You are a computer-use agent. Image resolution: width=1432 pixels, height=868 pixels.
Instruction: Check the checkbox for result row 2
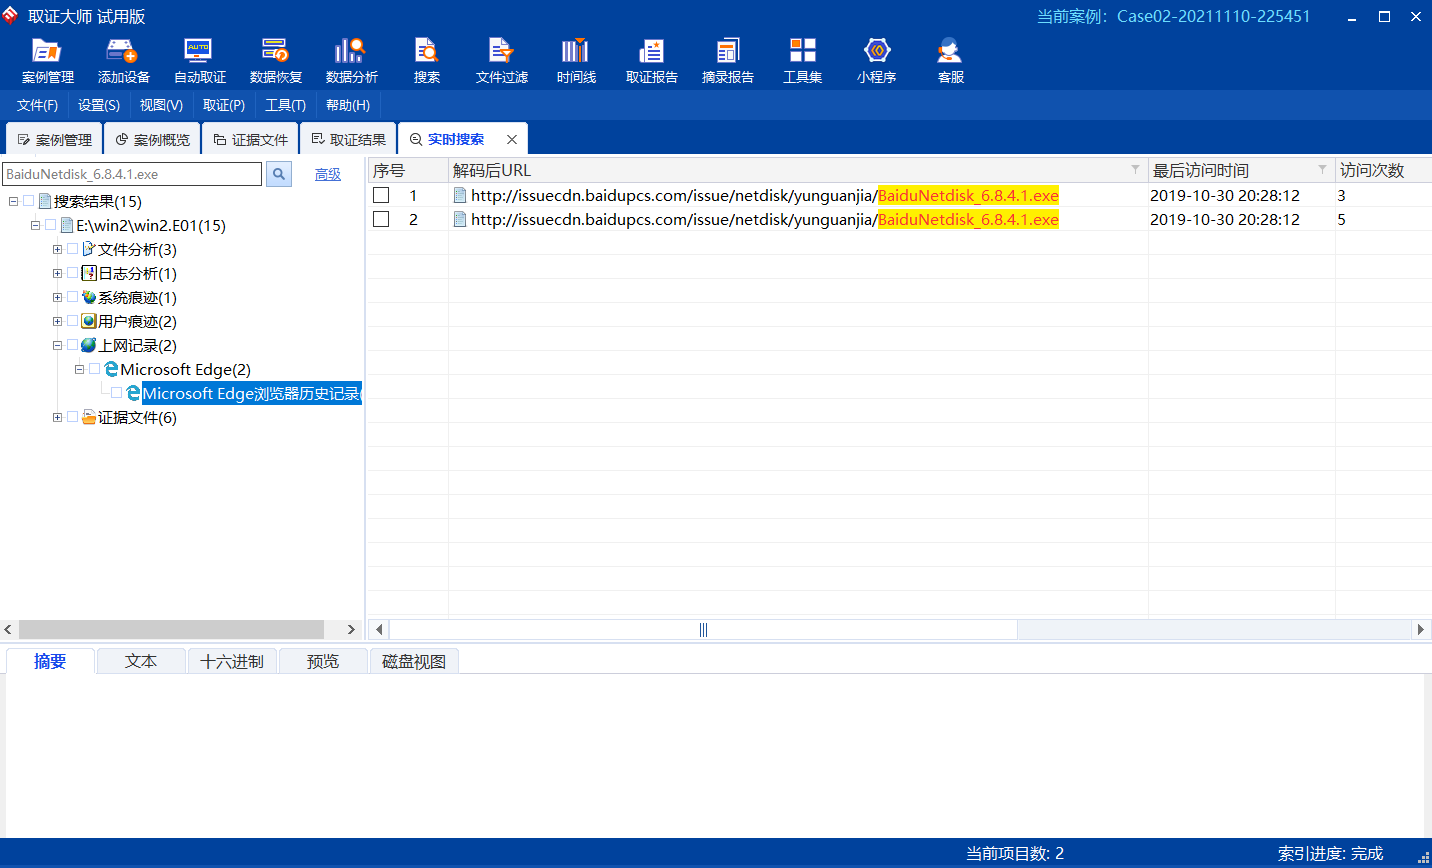[x=381, y=219]
